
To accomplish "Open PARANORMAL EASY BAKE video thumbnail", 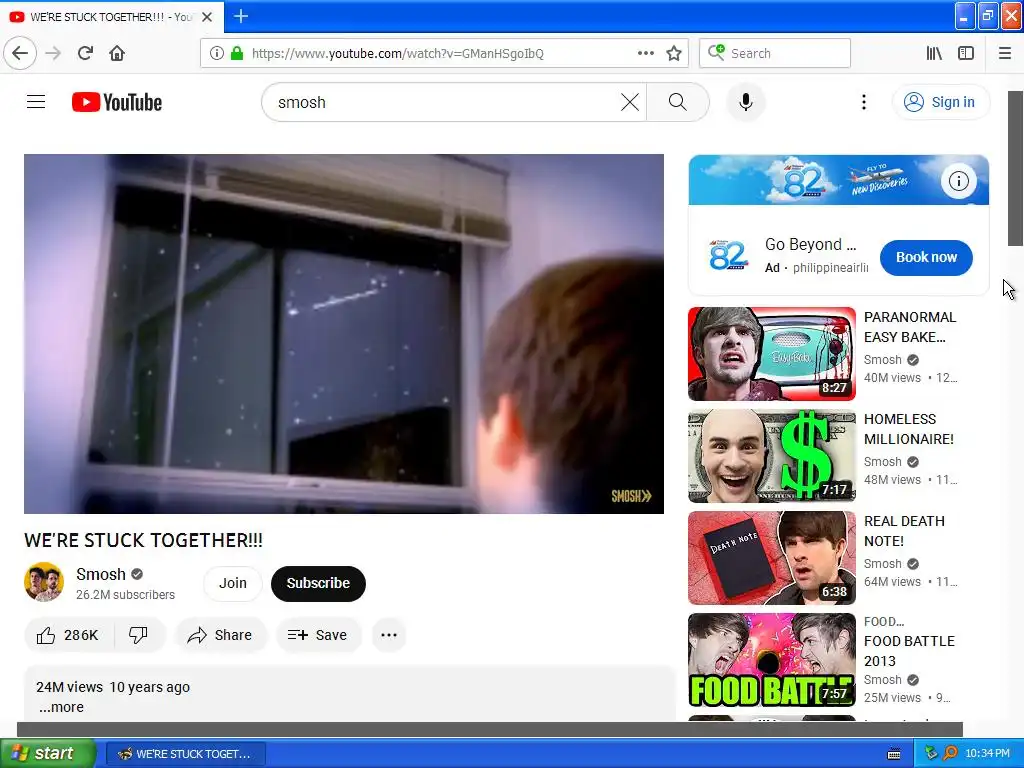I will [771, 354].
